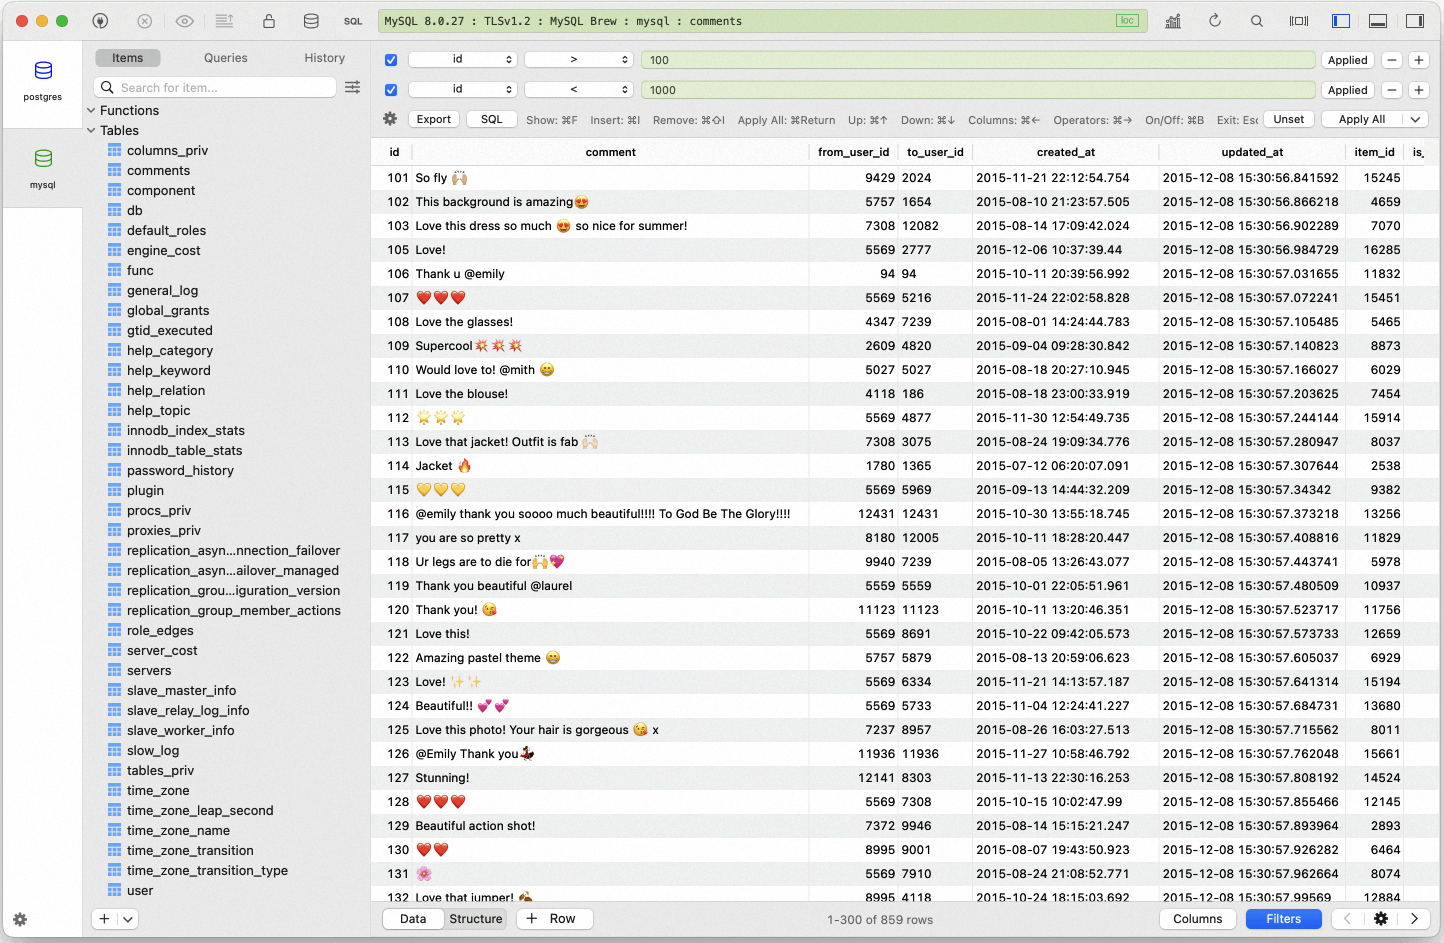
Task: Switch to the Items tab
Action: point(128,58)
